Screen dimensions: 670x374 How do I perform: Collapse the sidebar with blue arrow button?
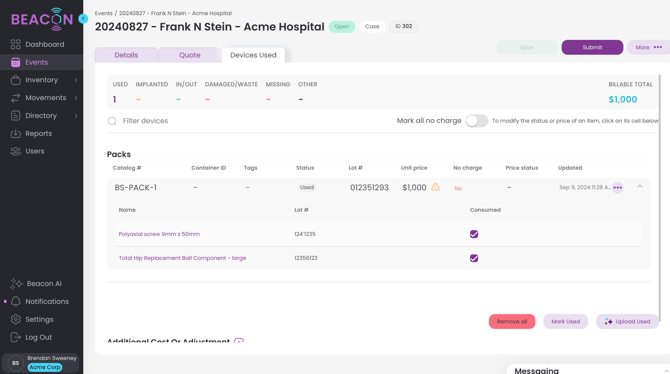pyautogui.click(x=83, y=19)
